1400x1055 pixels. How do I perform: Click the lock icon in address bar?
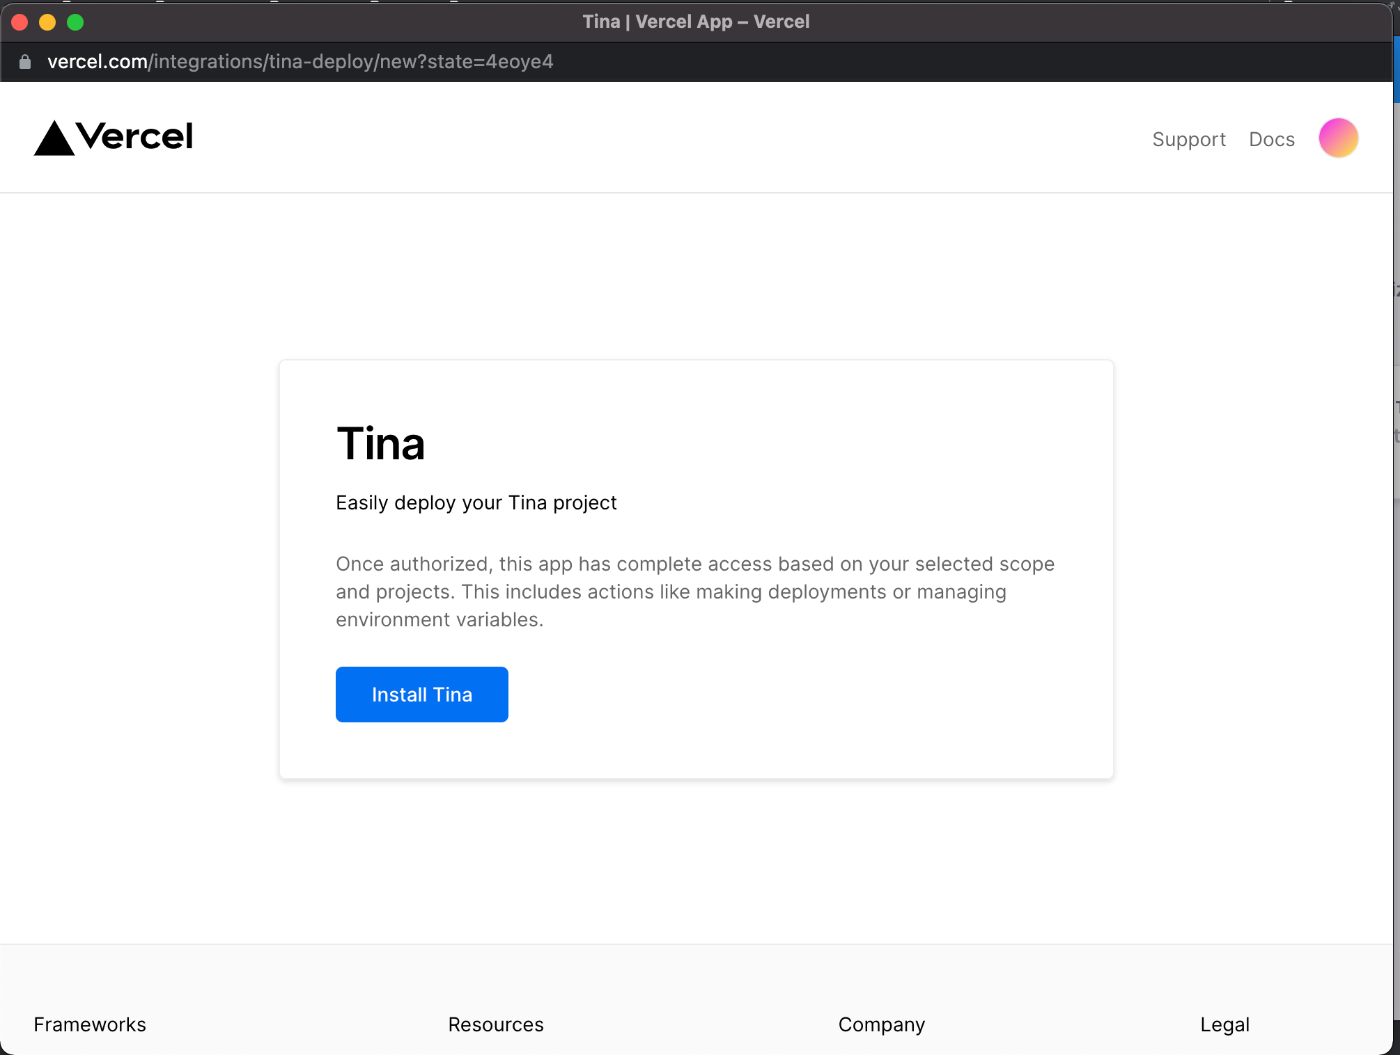point(25,62)
